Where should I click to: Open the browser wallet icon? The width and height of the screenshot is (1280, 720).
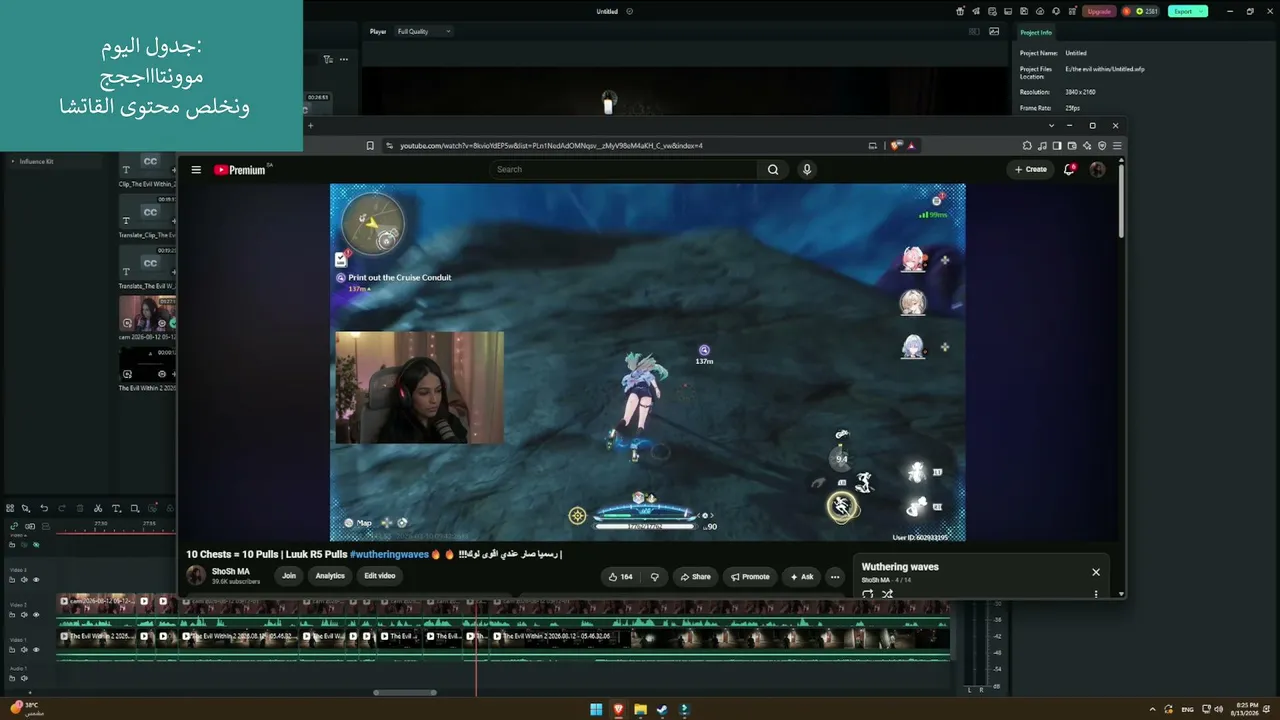pos(1072,146)
